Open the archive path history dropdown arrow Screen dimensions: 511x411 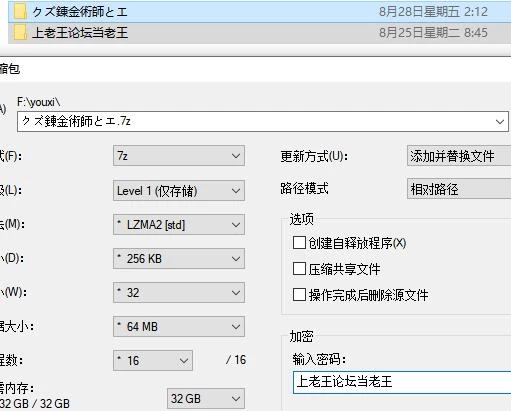500,122
